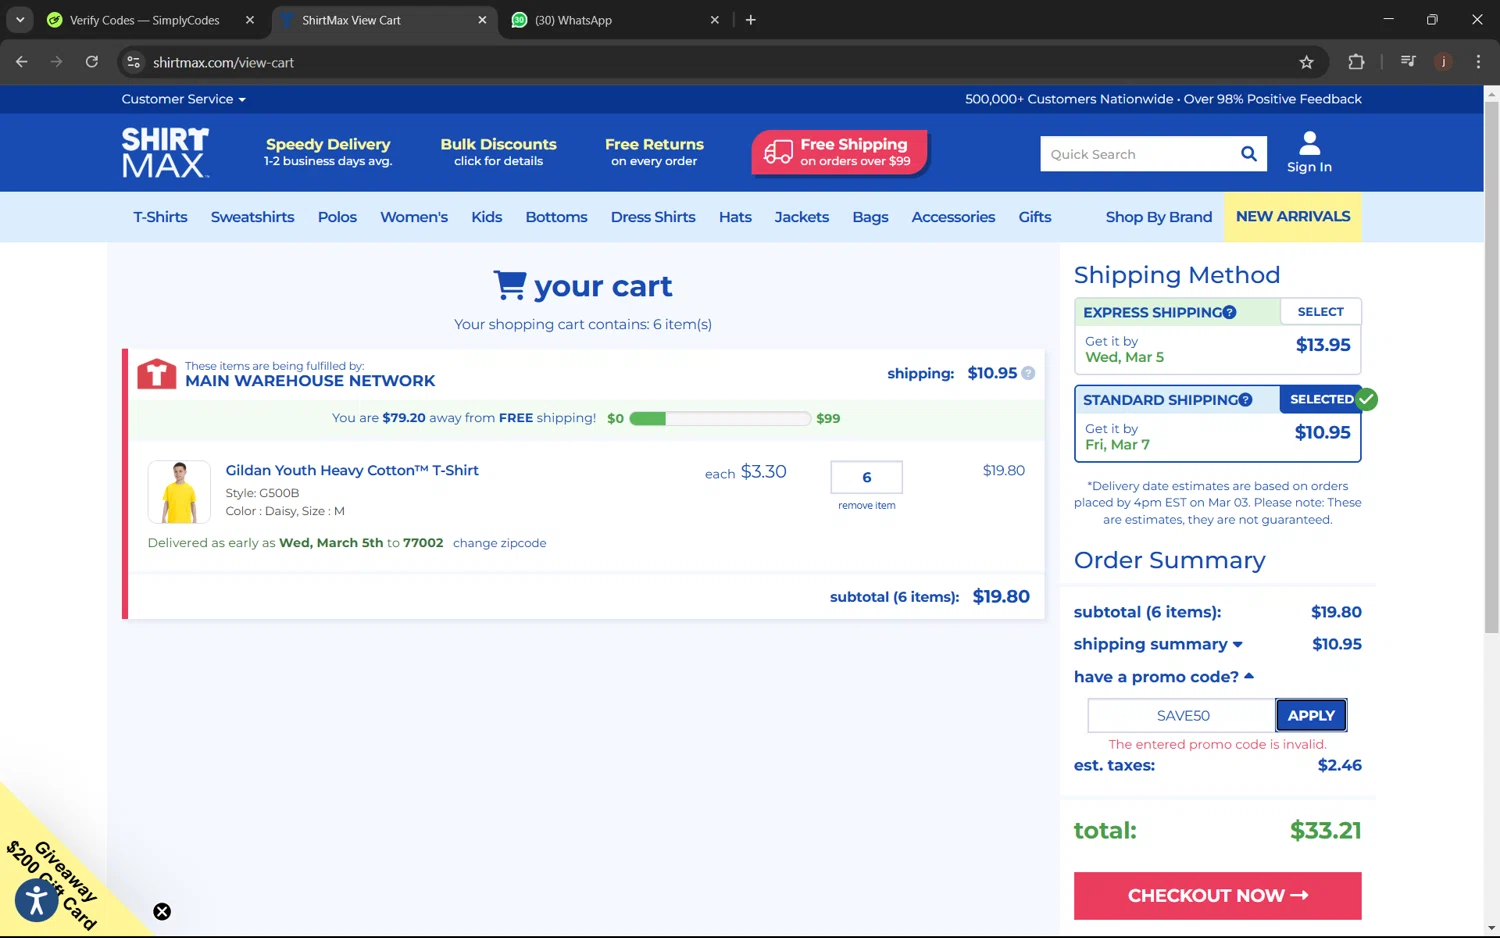The width and height of the screenshot is (1500, 938).
Task: Focus the promo code input field
Action: click(1182, 715)
